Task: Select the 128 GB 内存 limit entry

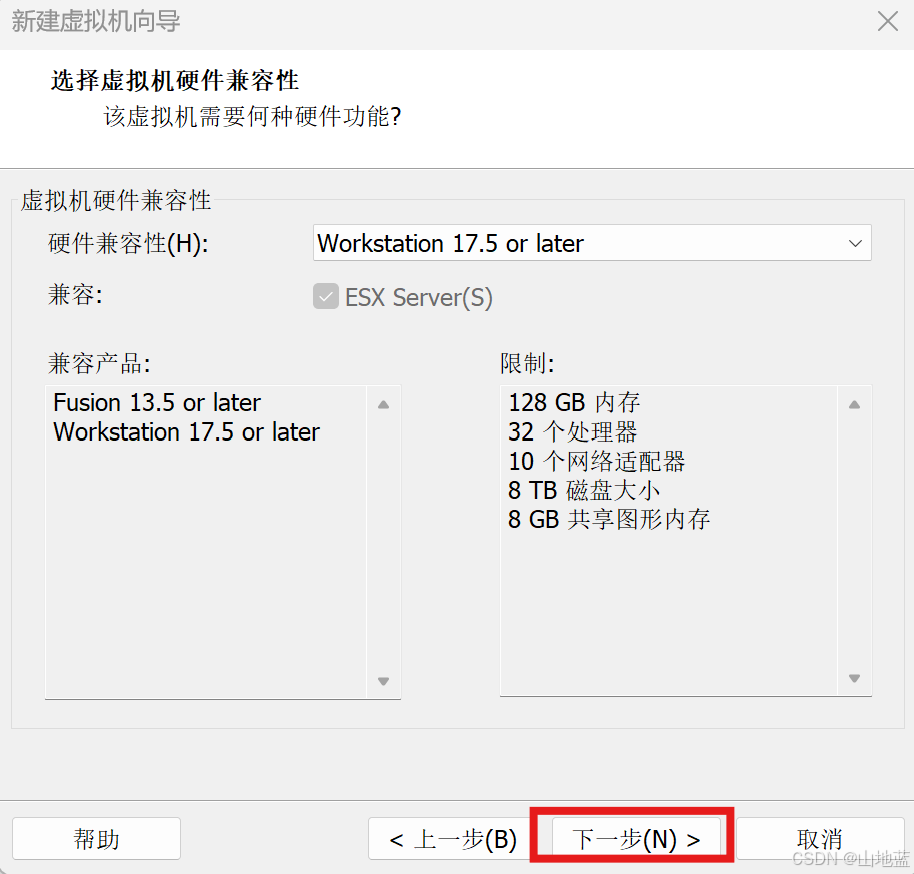Action: pyautogui.click(x=574, y=402)
